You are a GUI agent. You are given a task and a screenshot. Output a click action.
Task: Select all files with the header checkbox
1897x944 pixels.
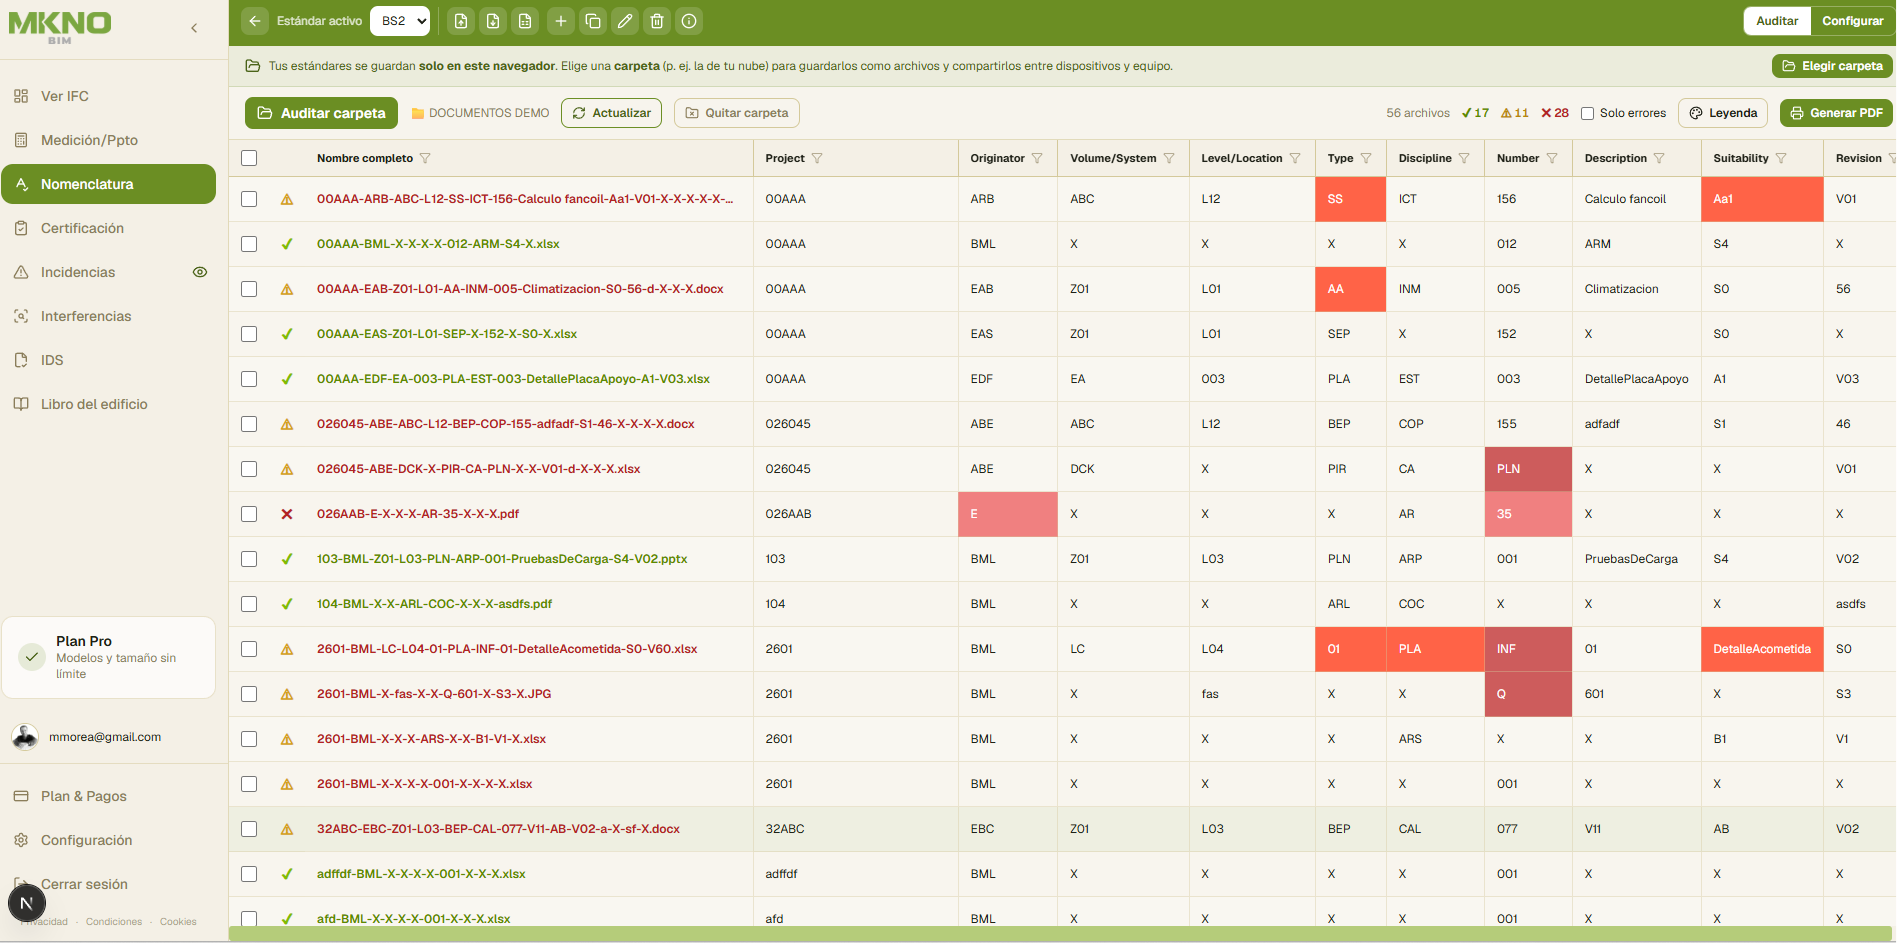(x=249, y=158)
